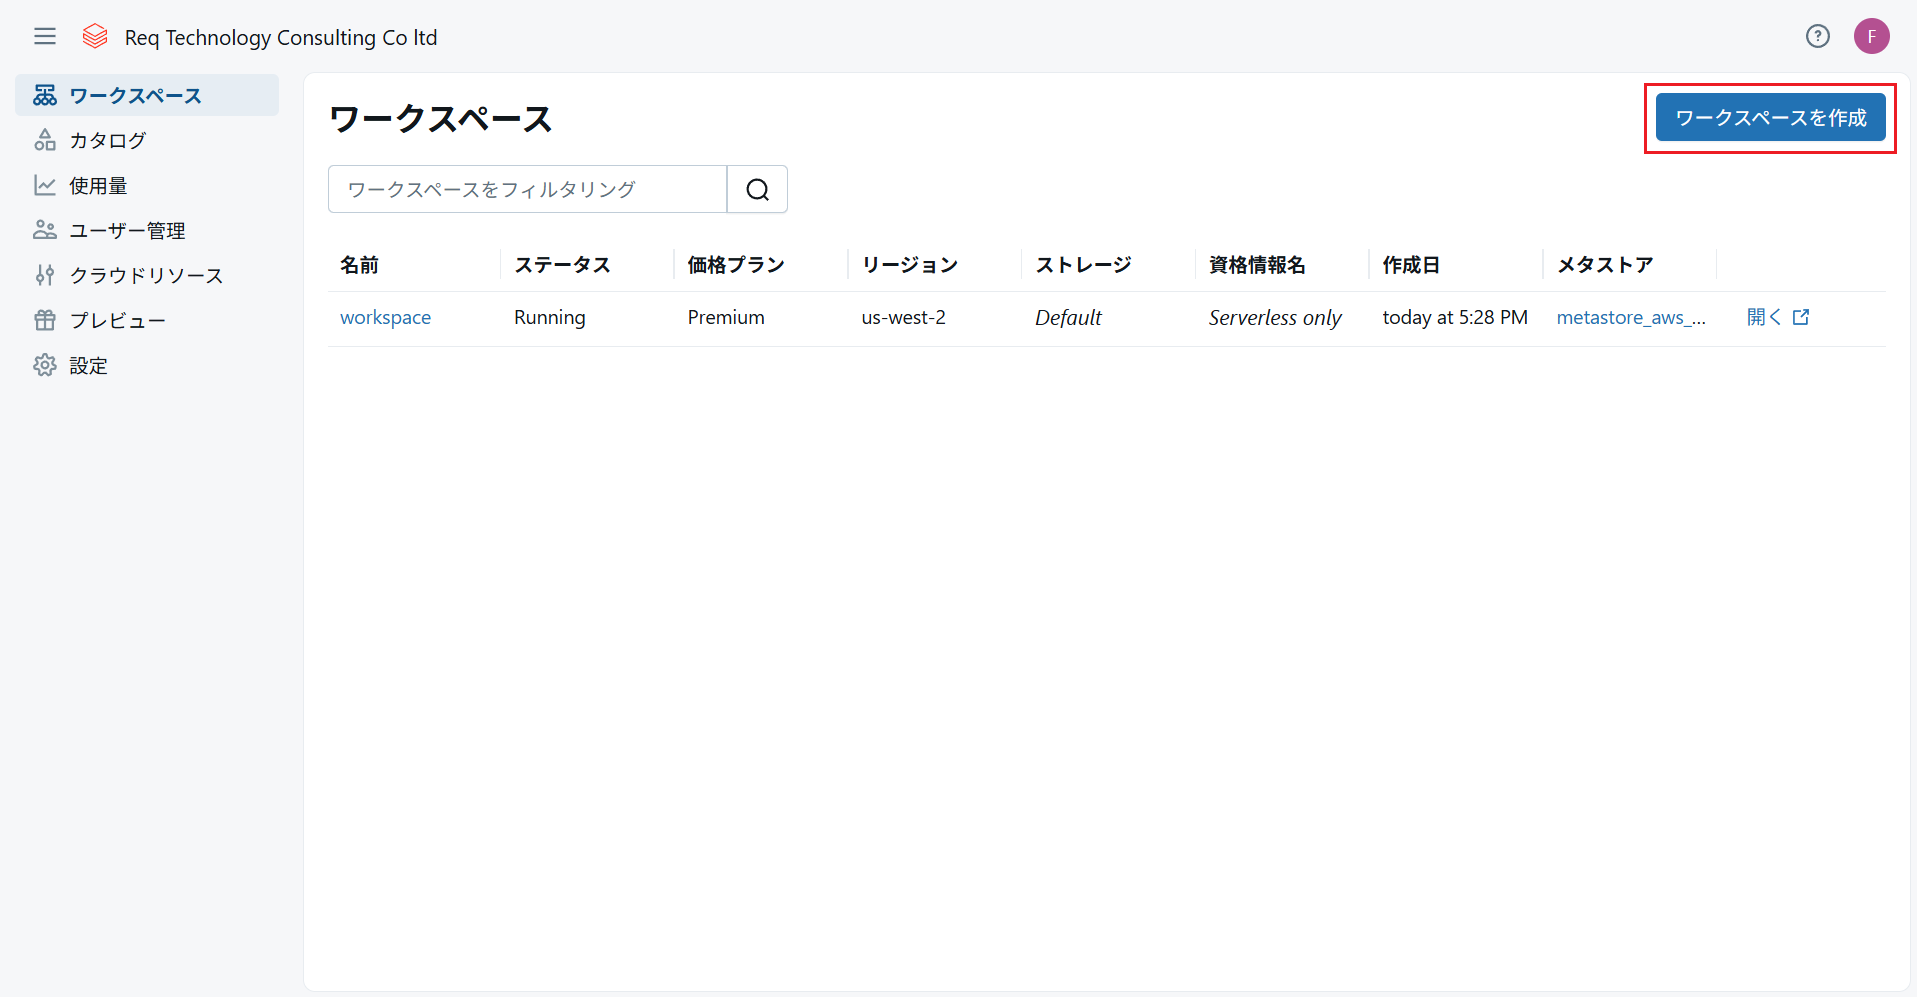Click the Databricks logo icon

tap(95, 37)
